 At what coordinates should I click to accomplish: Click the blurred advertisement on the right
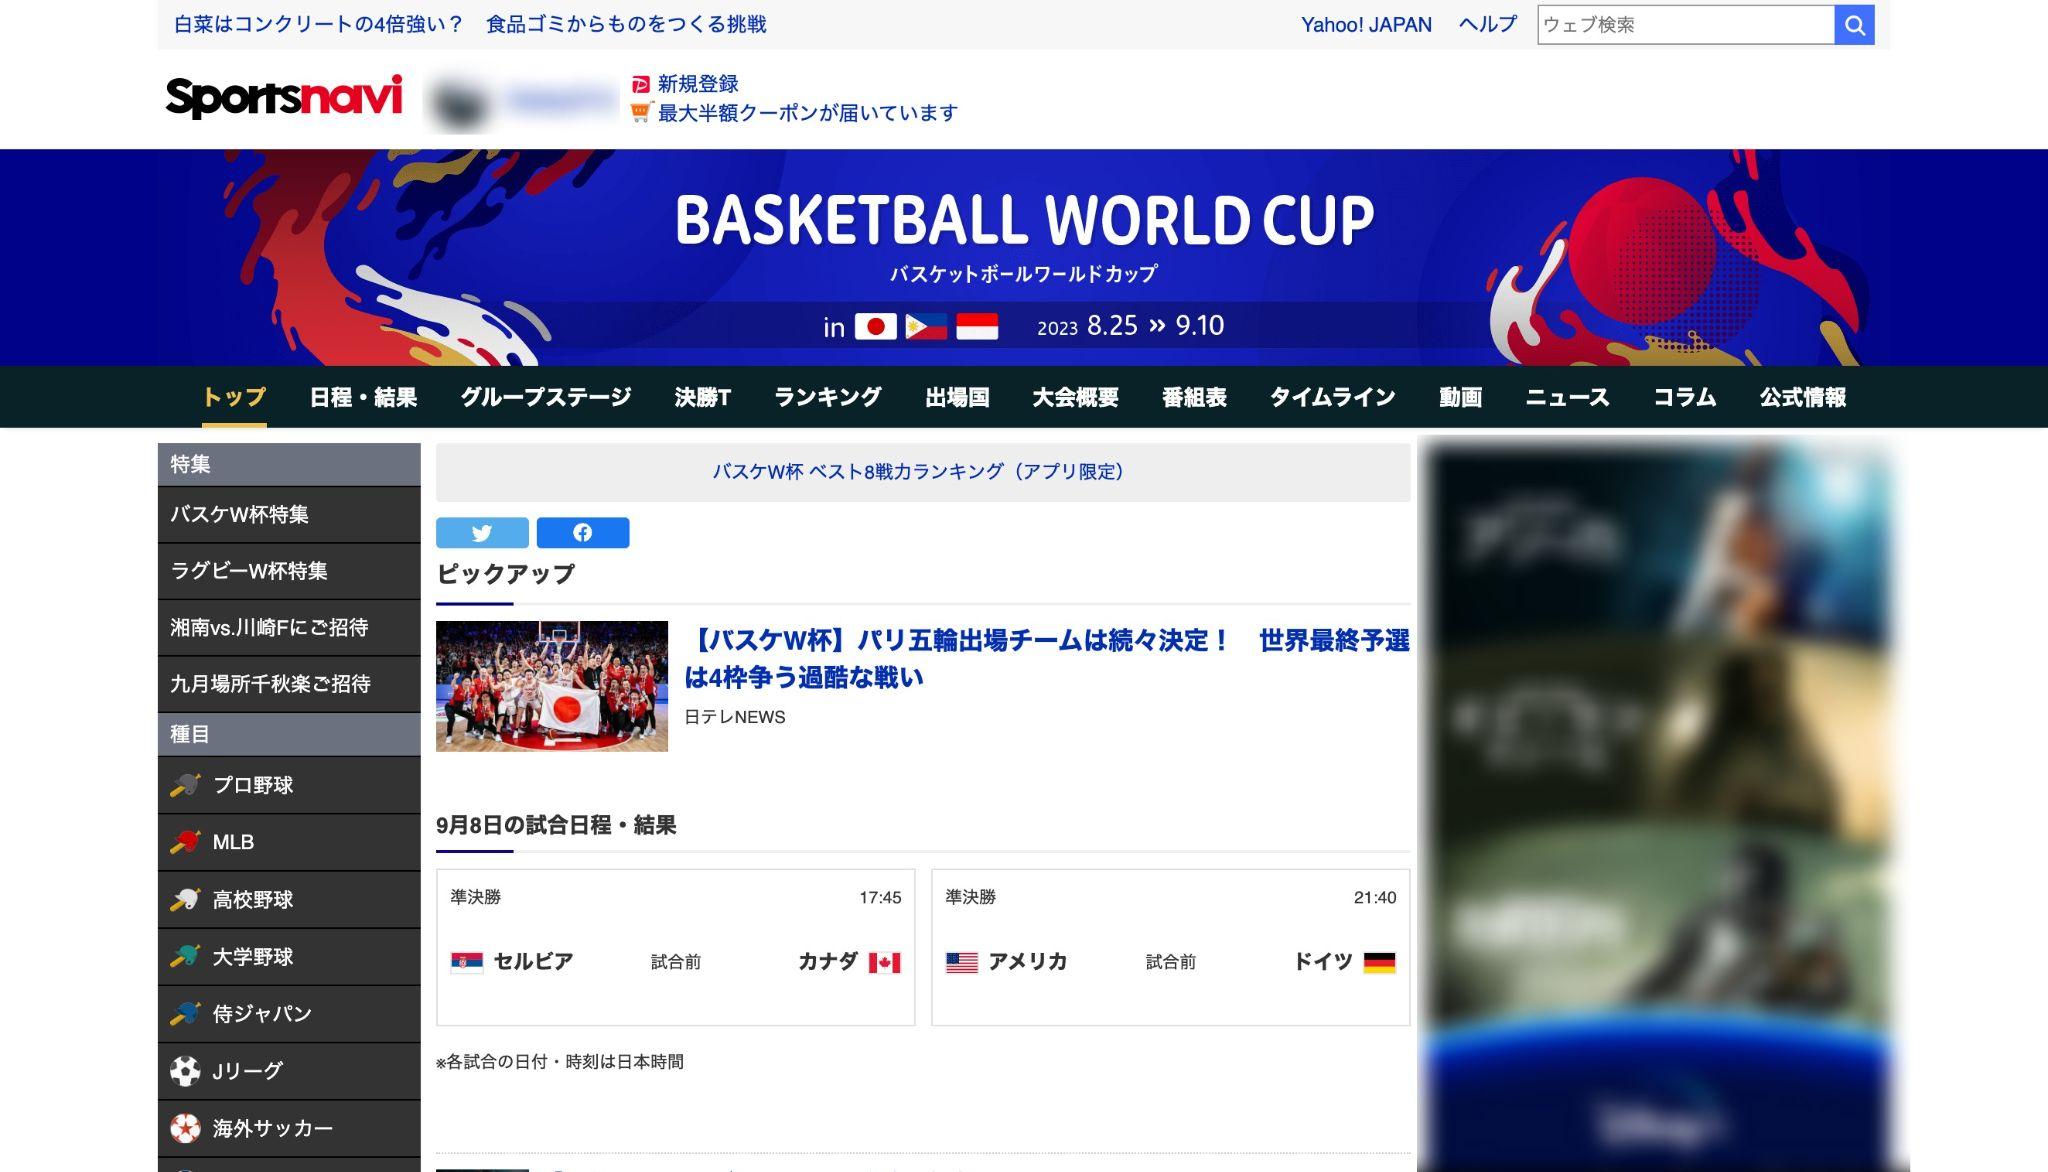[x=1658, y=805]
